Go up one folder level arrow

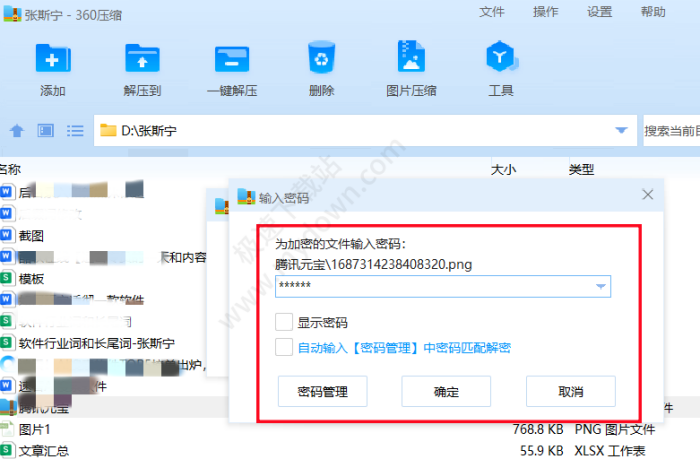(17, 131)
